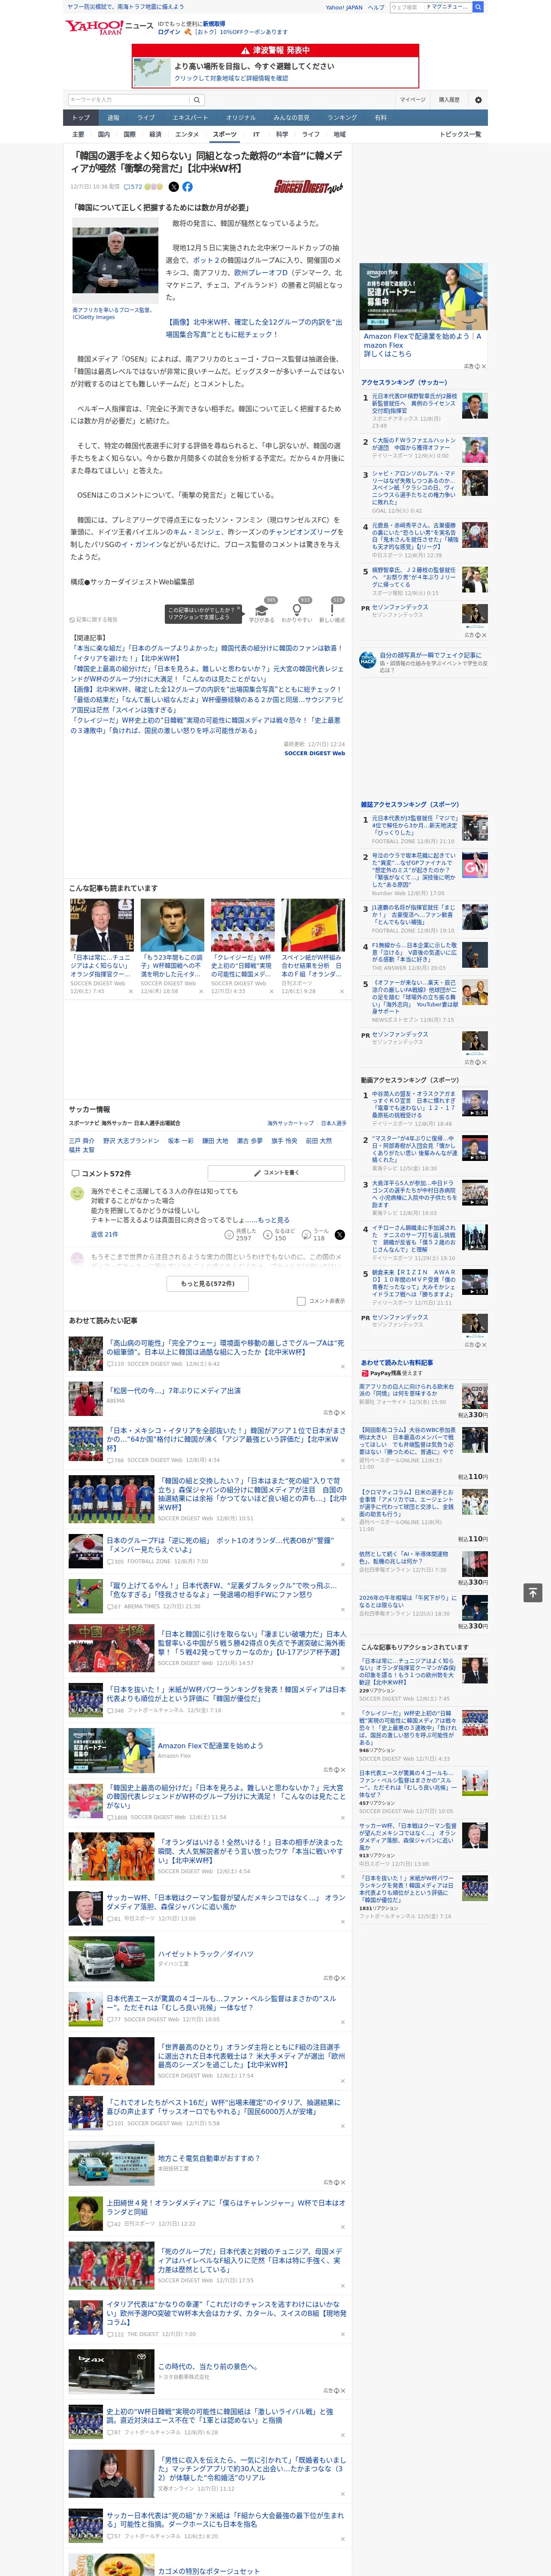
Task: Click the 購入履歴 link
Action: (449, 100)
